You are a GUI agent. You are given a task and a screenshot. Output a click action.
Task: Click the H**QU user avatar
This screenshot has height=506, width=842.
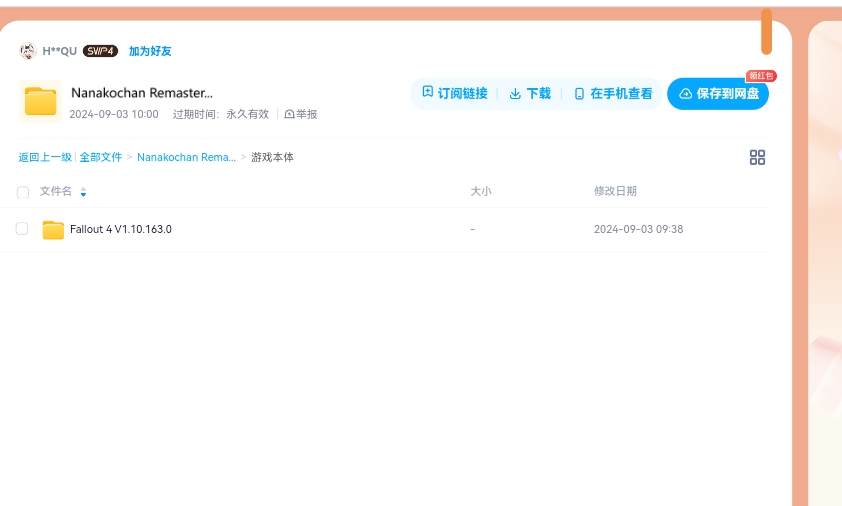pyautogui.click(x=28, y=51)
